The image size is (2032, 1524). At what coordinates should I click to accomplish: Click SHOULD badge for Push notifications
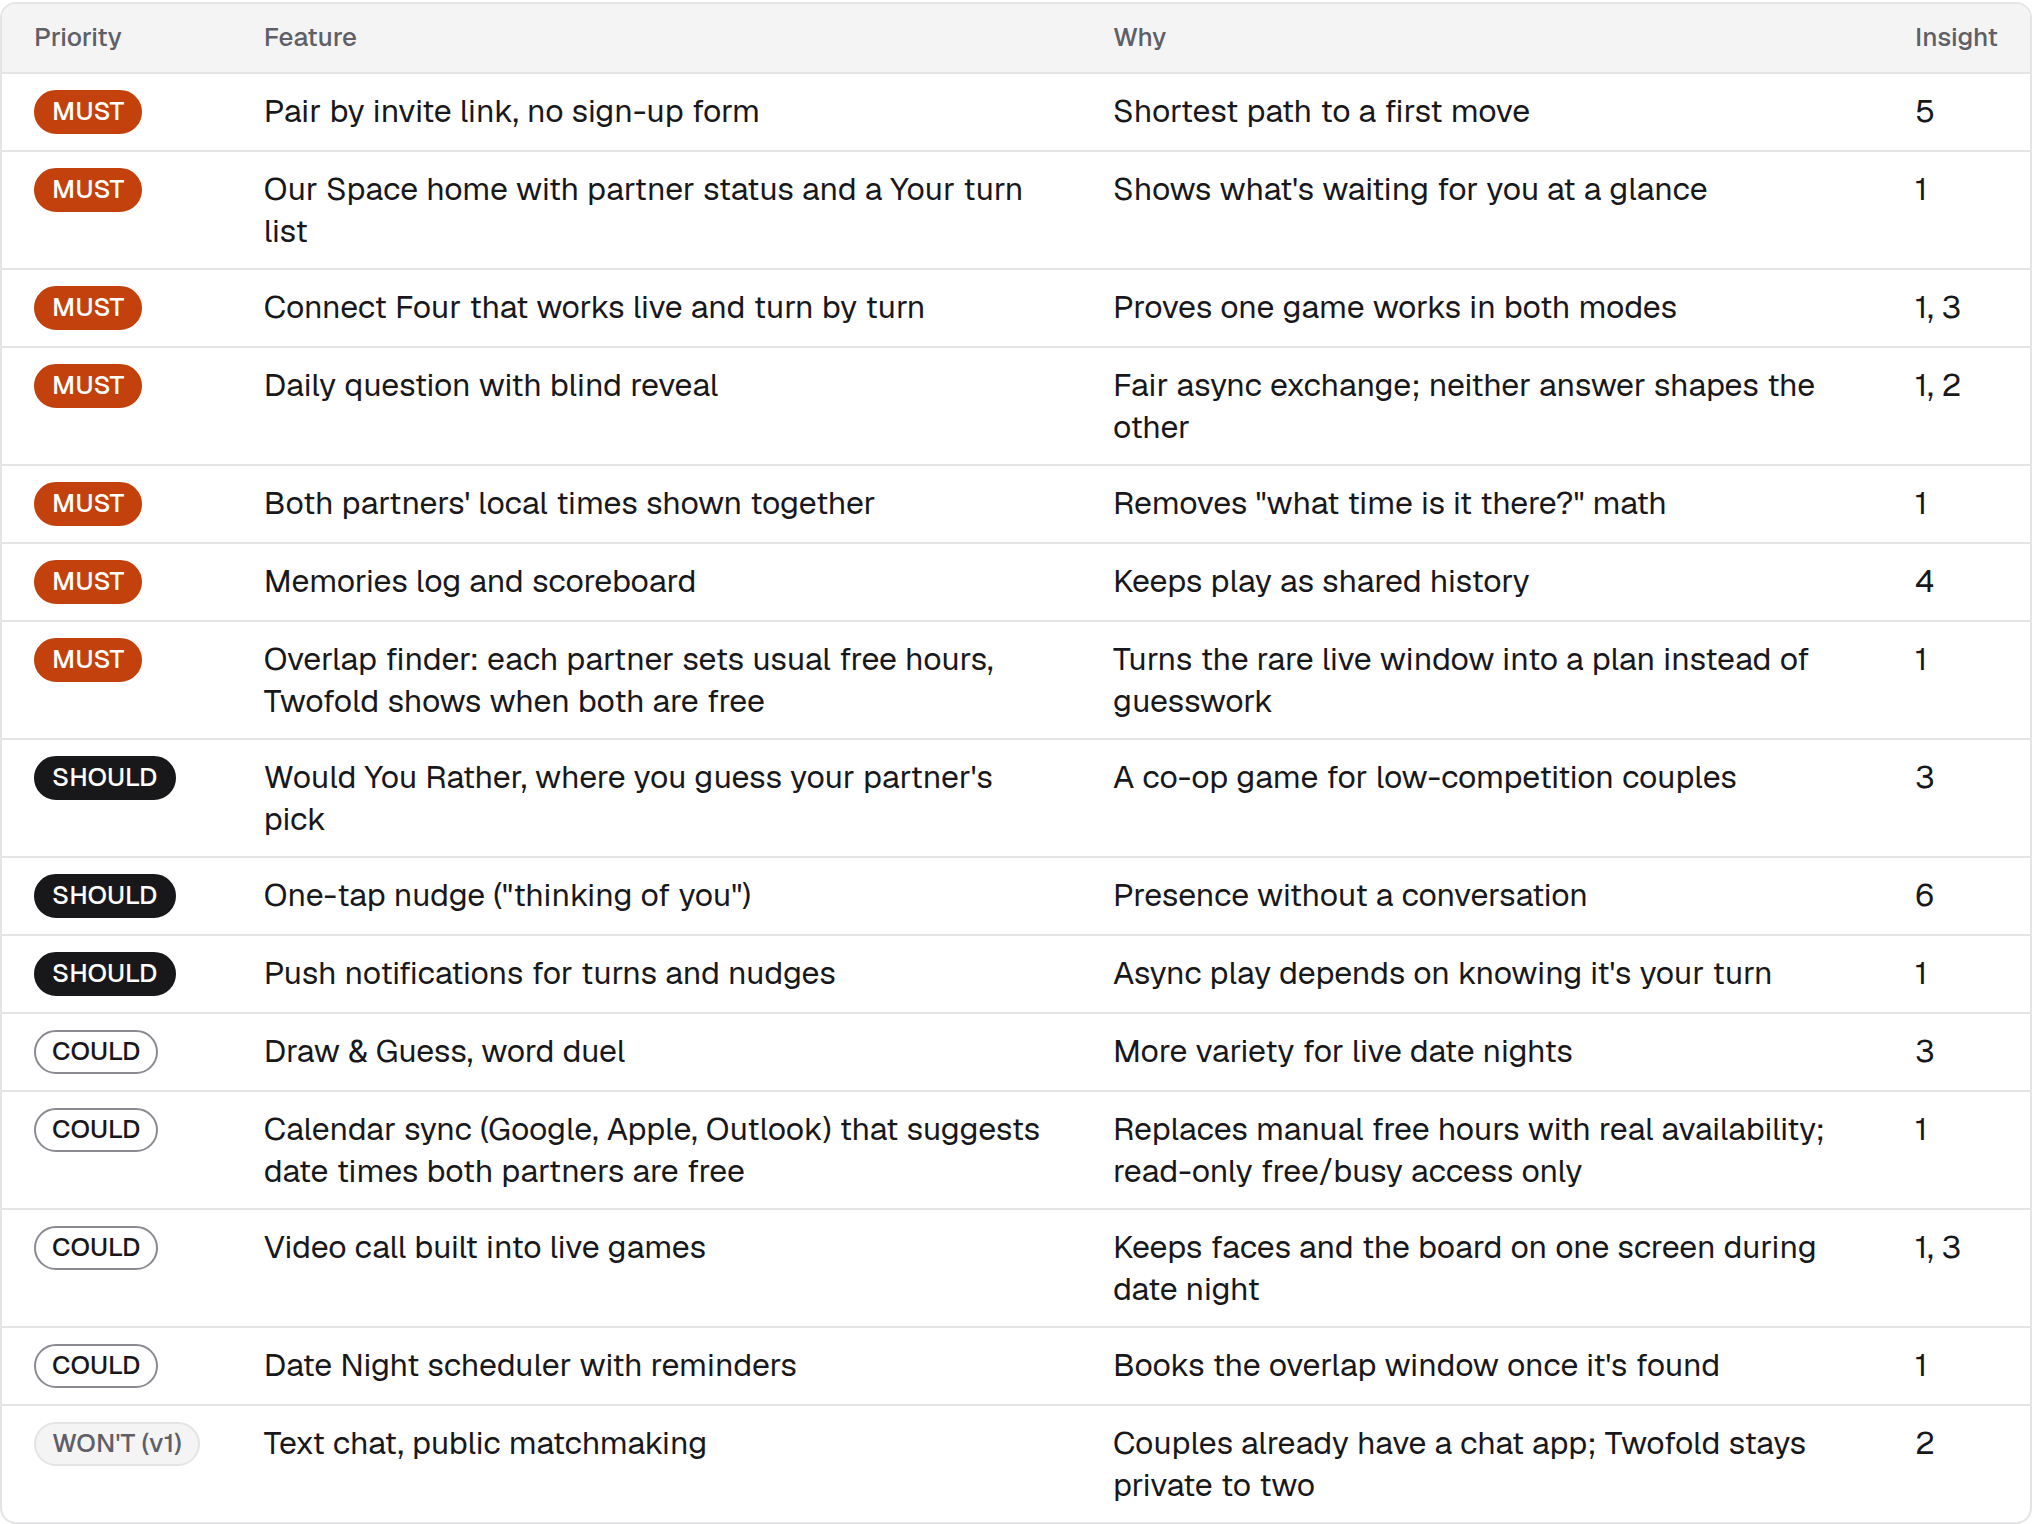click(x=105, y=973)
